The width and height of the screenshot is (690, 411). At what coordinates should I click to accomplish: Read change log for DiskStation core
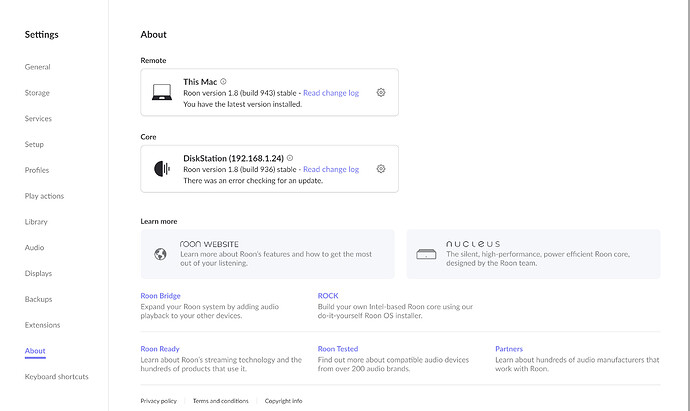[331, 169]
